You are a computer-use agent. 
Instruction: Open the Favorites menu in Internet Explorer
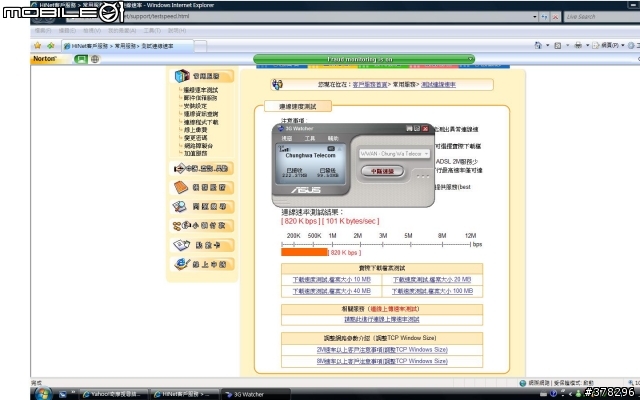(x=122, y=31)
